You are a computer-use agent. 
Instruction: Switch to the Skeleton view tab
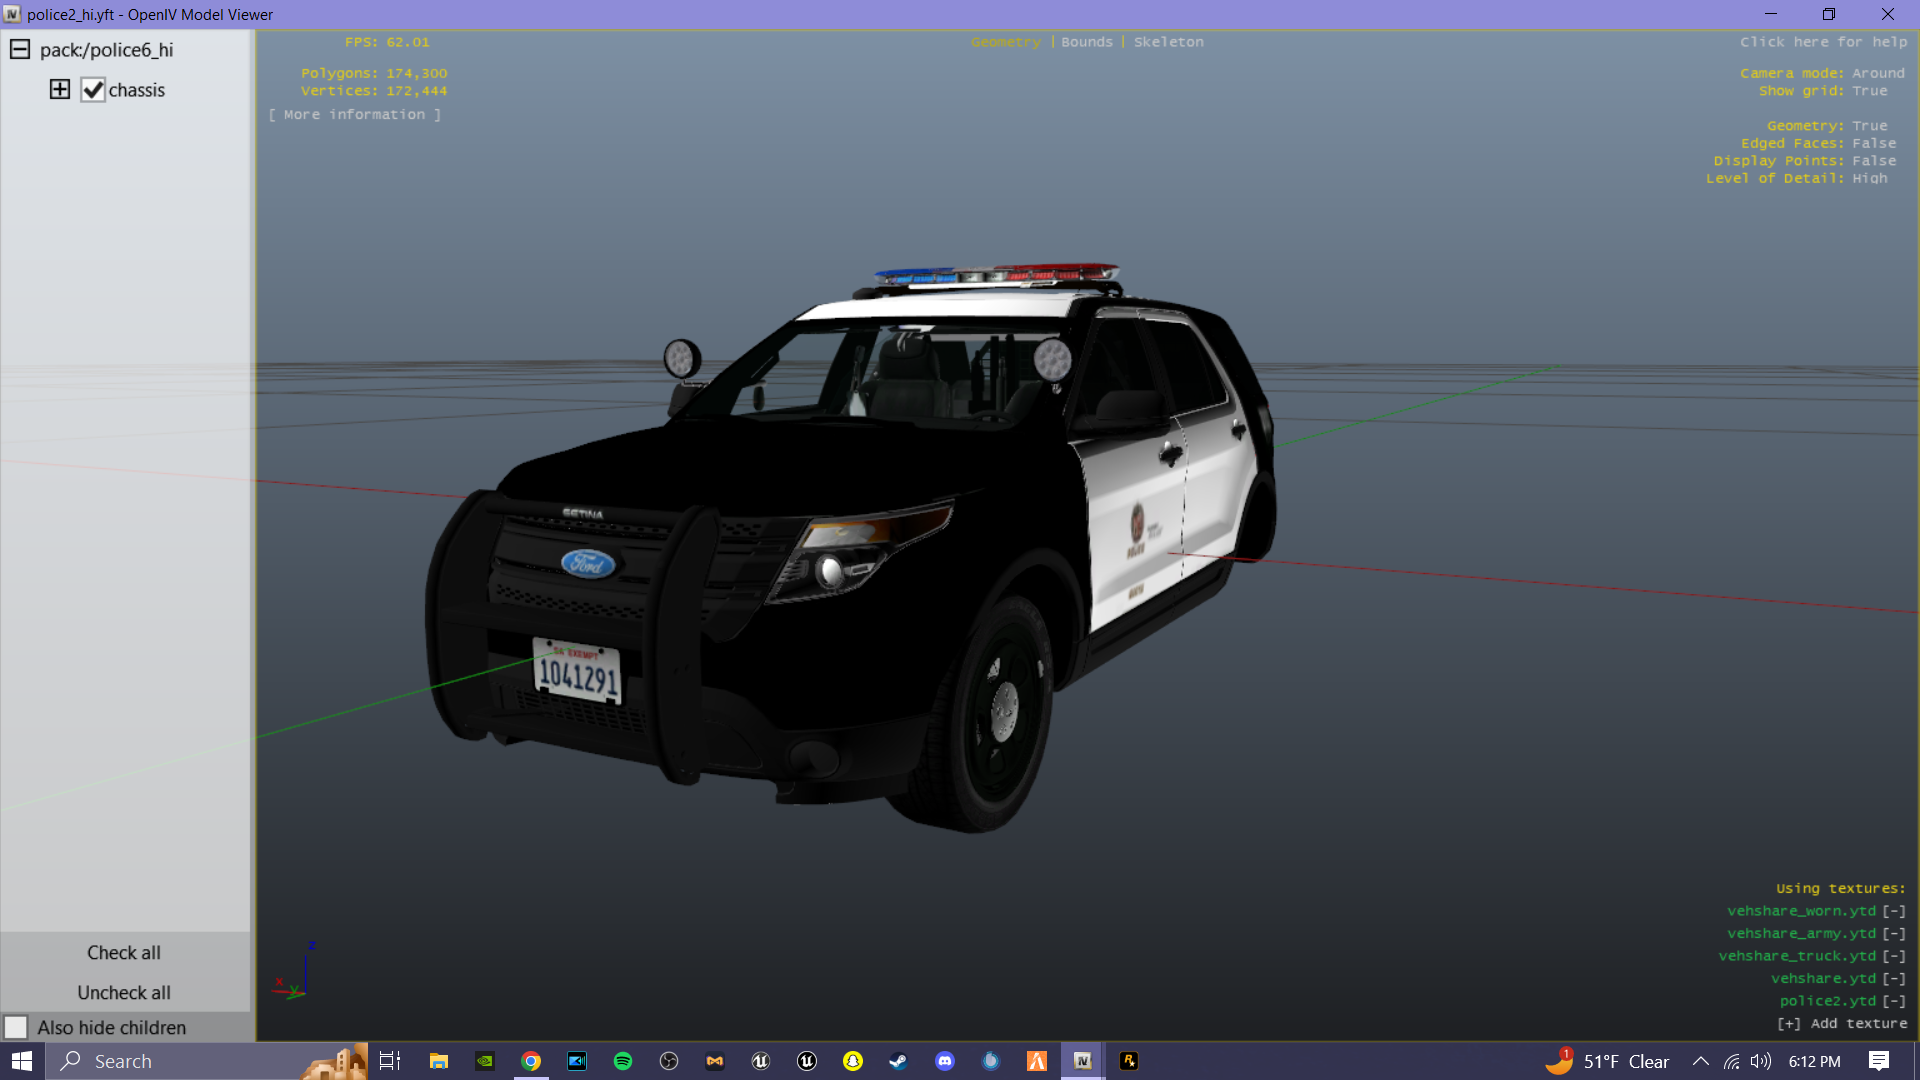[x=1168, y=42]
